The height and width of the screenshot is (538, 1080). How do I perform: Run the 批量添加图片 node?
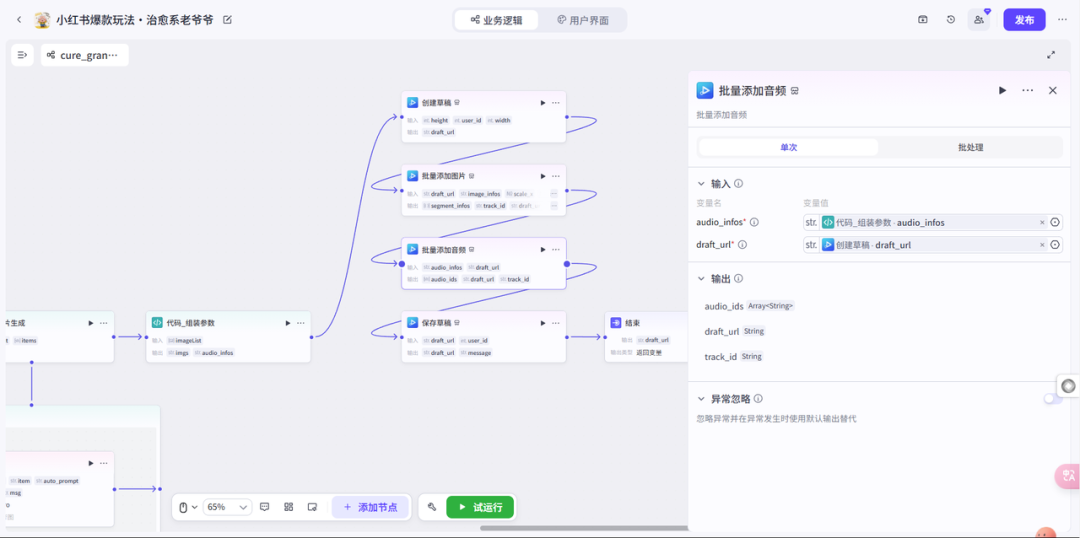pyautogui.click(x=543, y=176)
